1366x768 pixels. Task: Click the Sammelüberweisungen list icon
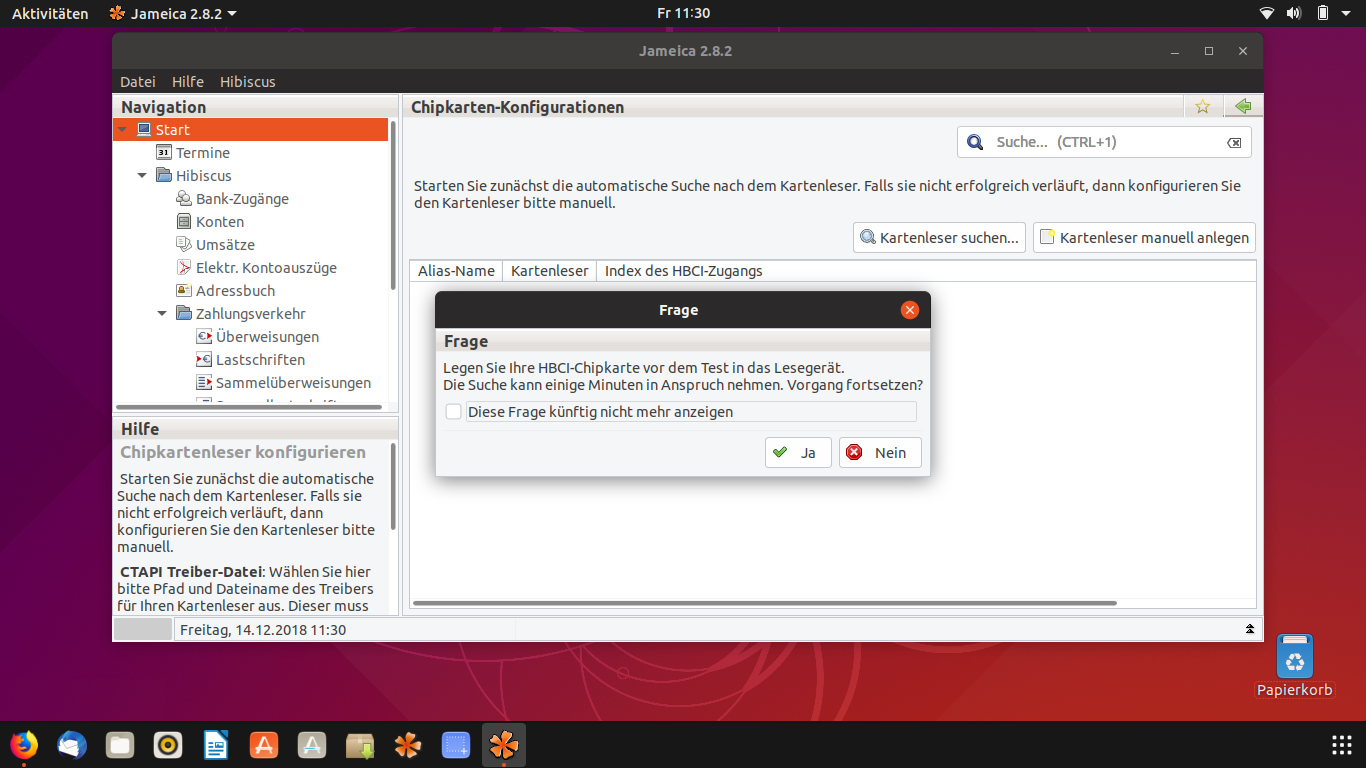click(204, 382)
